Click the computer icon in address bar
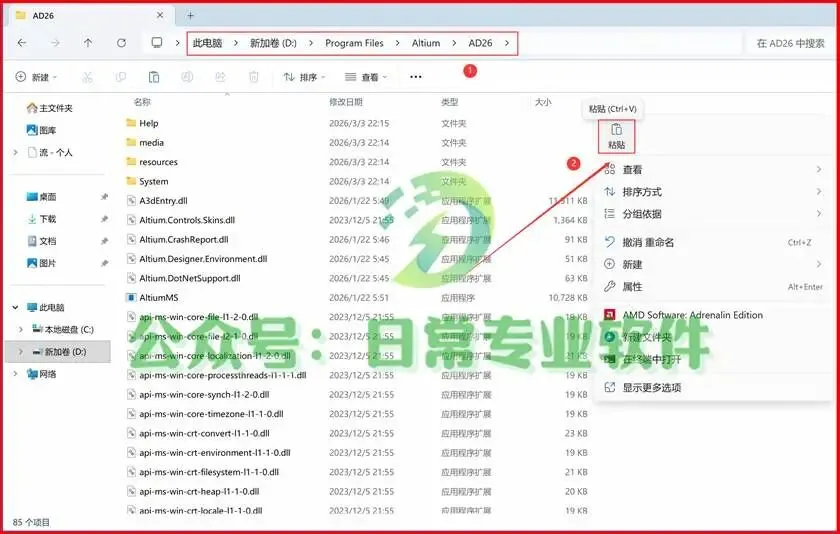The image size is (840, 534). pos(156,43)
